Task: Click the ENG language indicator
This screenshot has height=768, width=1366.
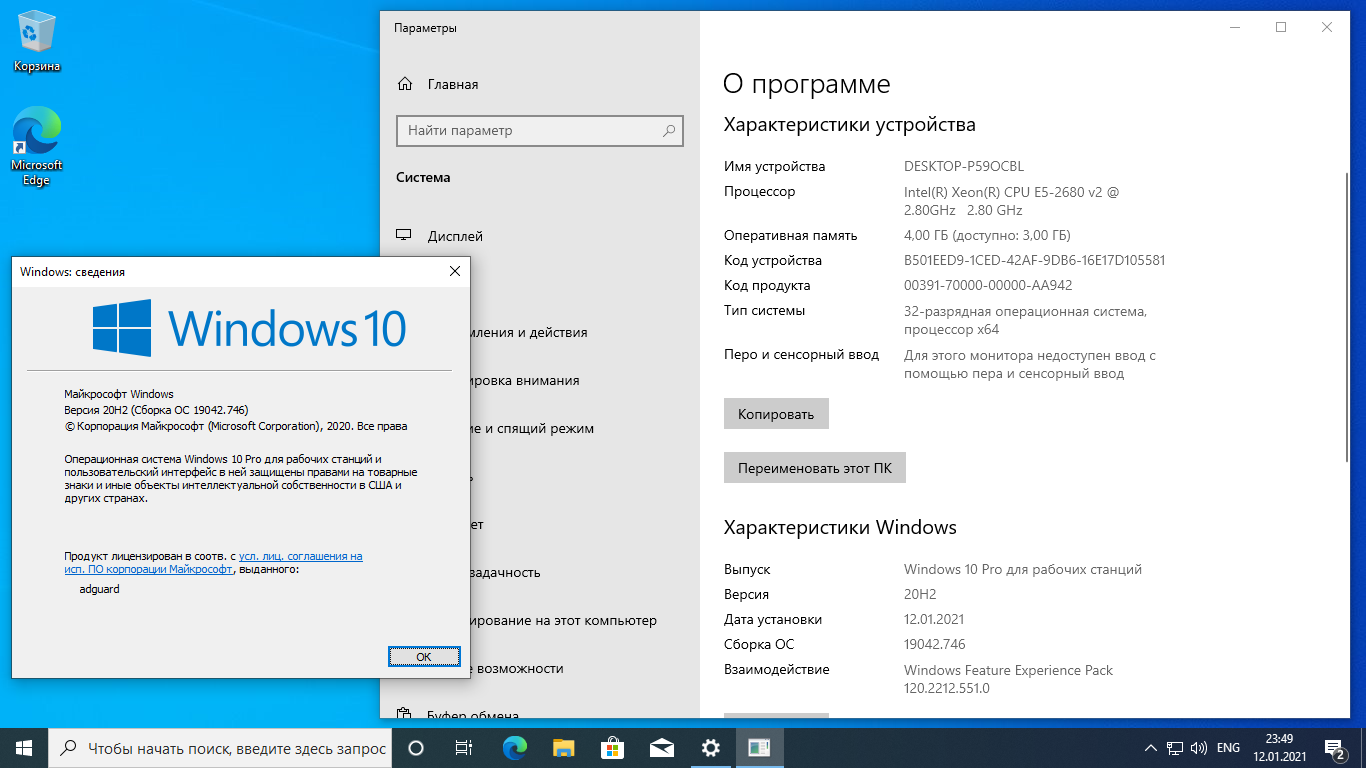Action: tap(1228, 748)
